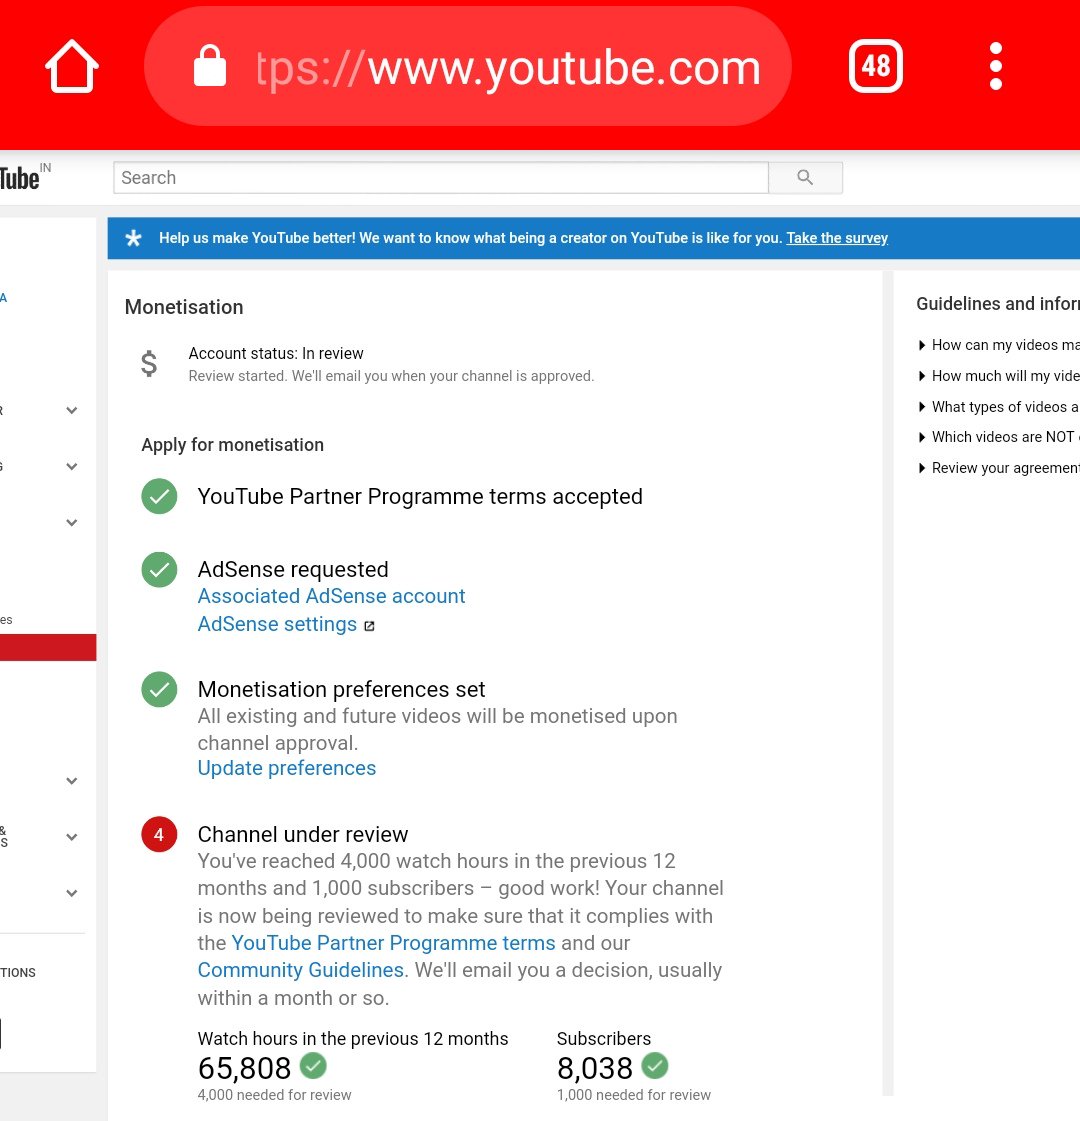Expand 'How can my videos ma...' guideline
The width and height of the screenshot is (1080, 1121).
(999, 345)
